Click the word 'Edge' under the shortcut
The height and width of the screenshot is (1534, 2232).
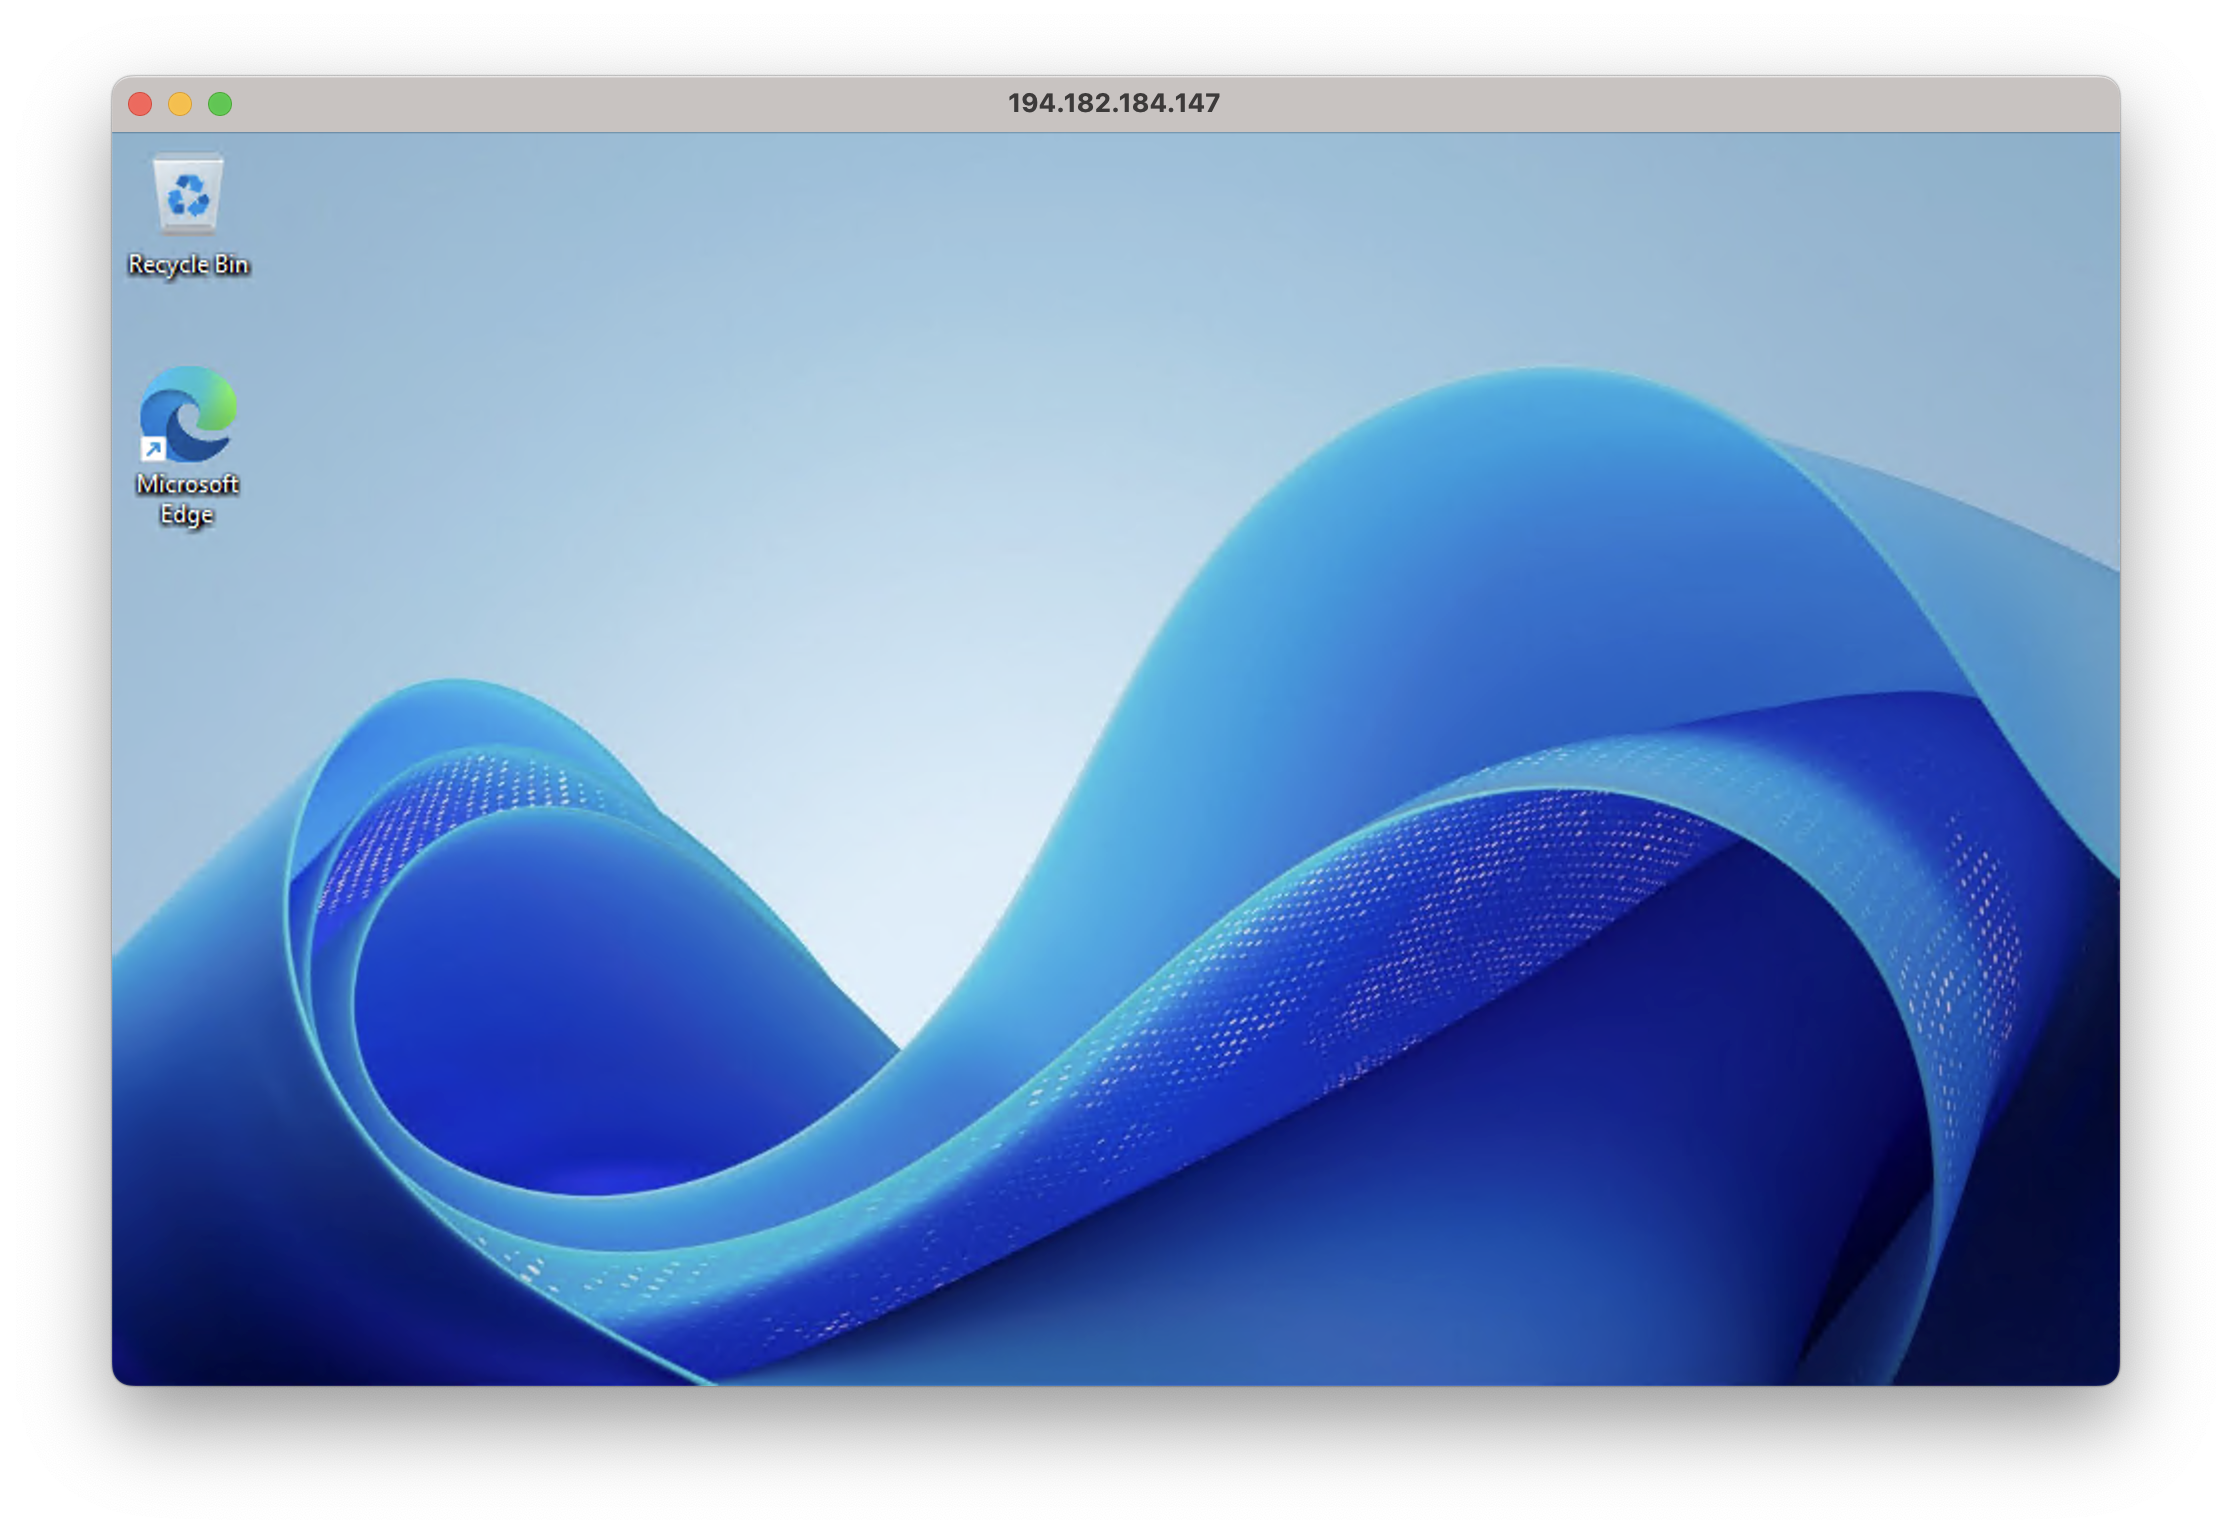tap(187, 514)
